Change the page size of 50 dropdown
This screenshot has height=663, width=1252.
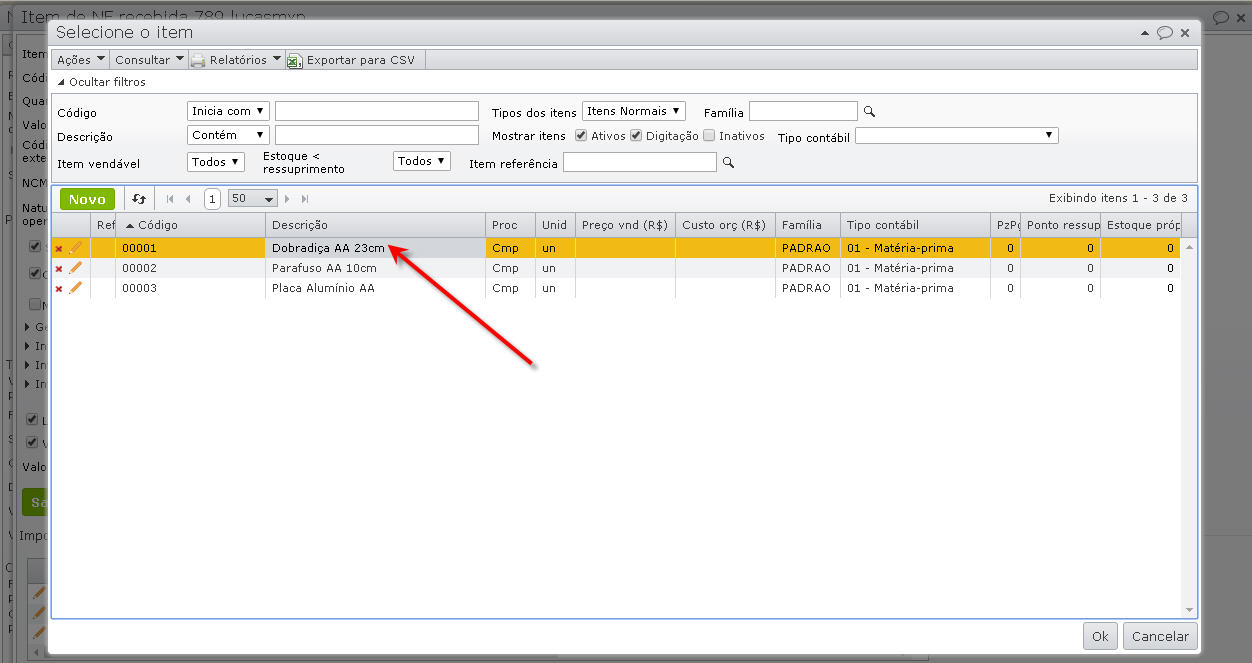[252, 199]
